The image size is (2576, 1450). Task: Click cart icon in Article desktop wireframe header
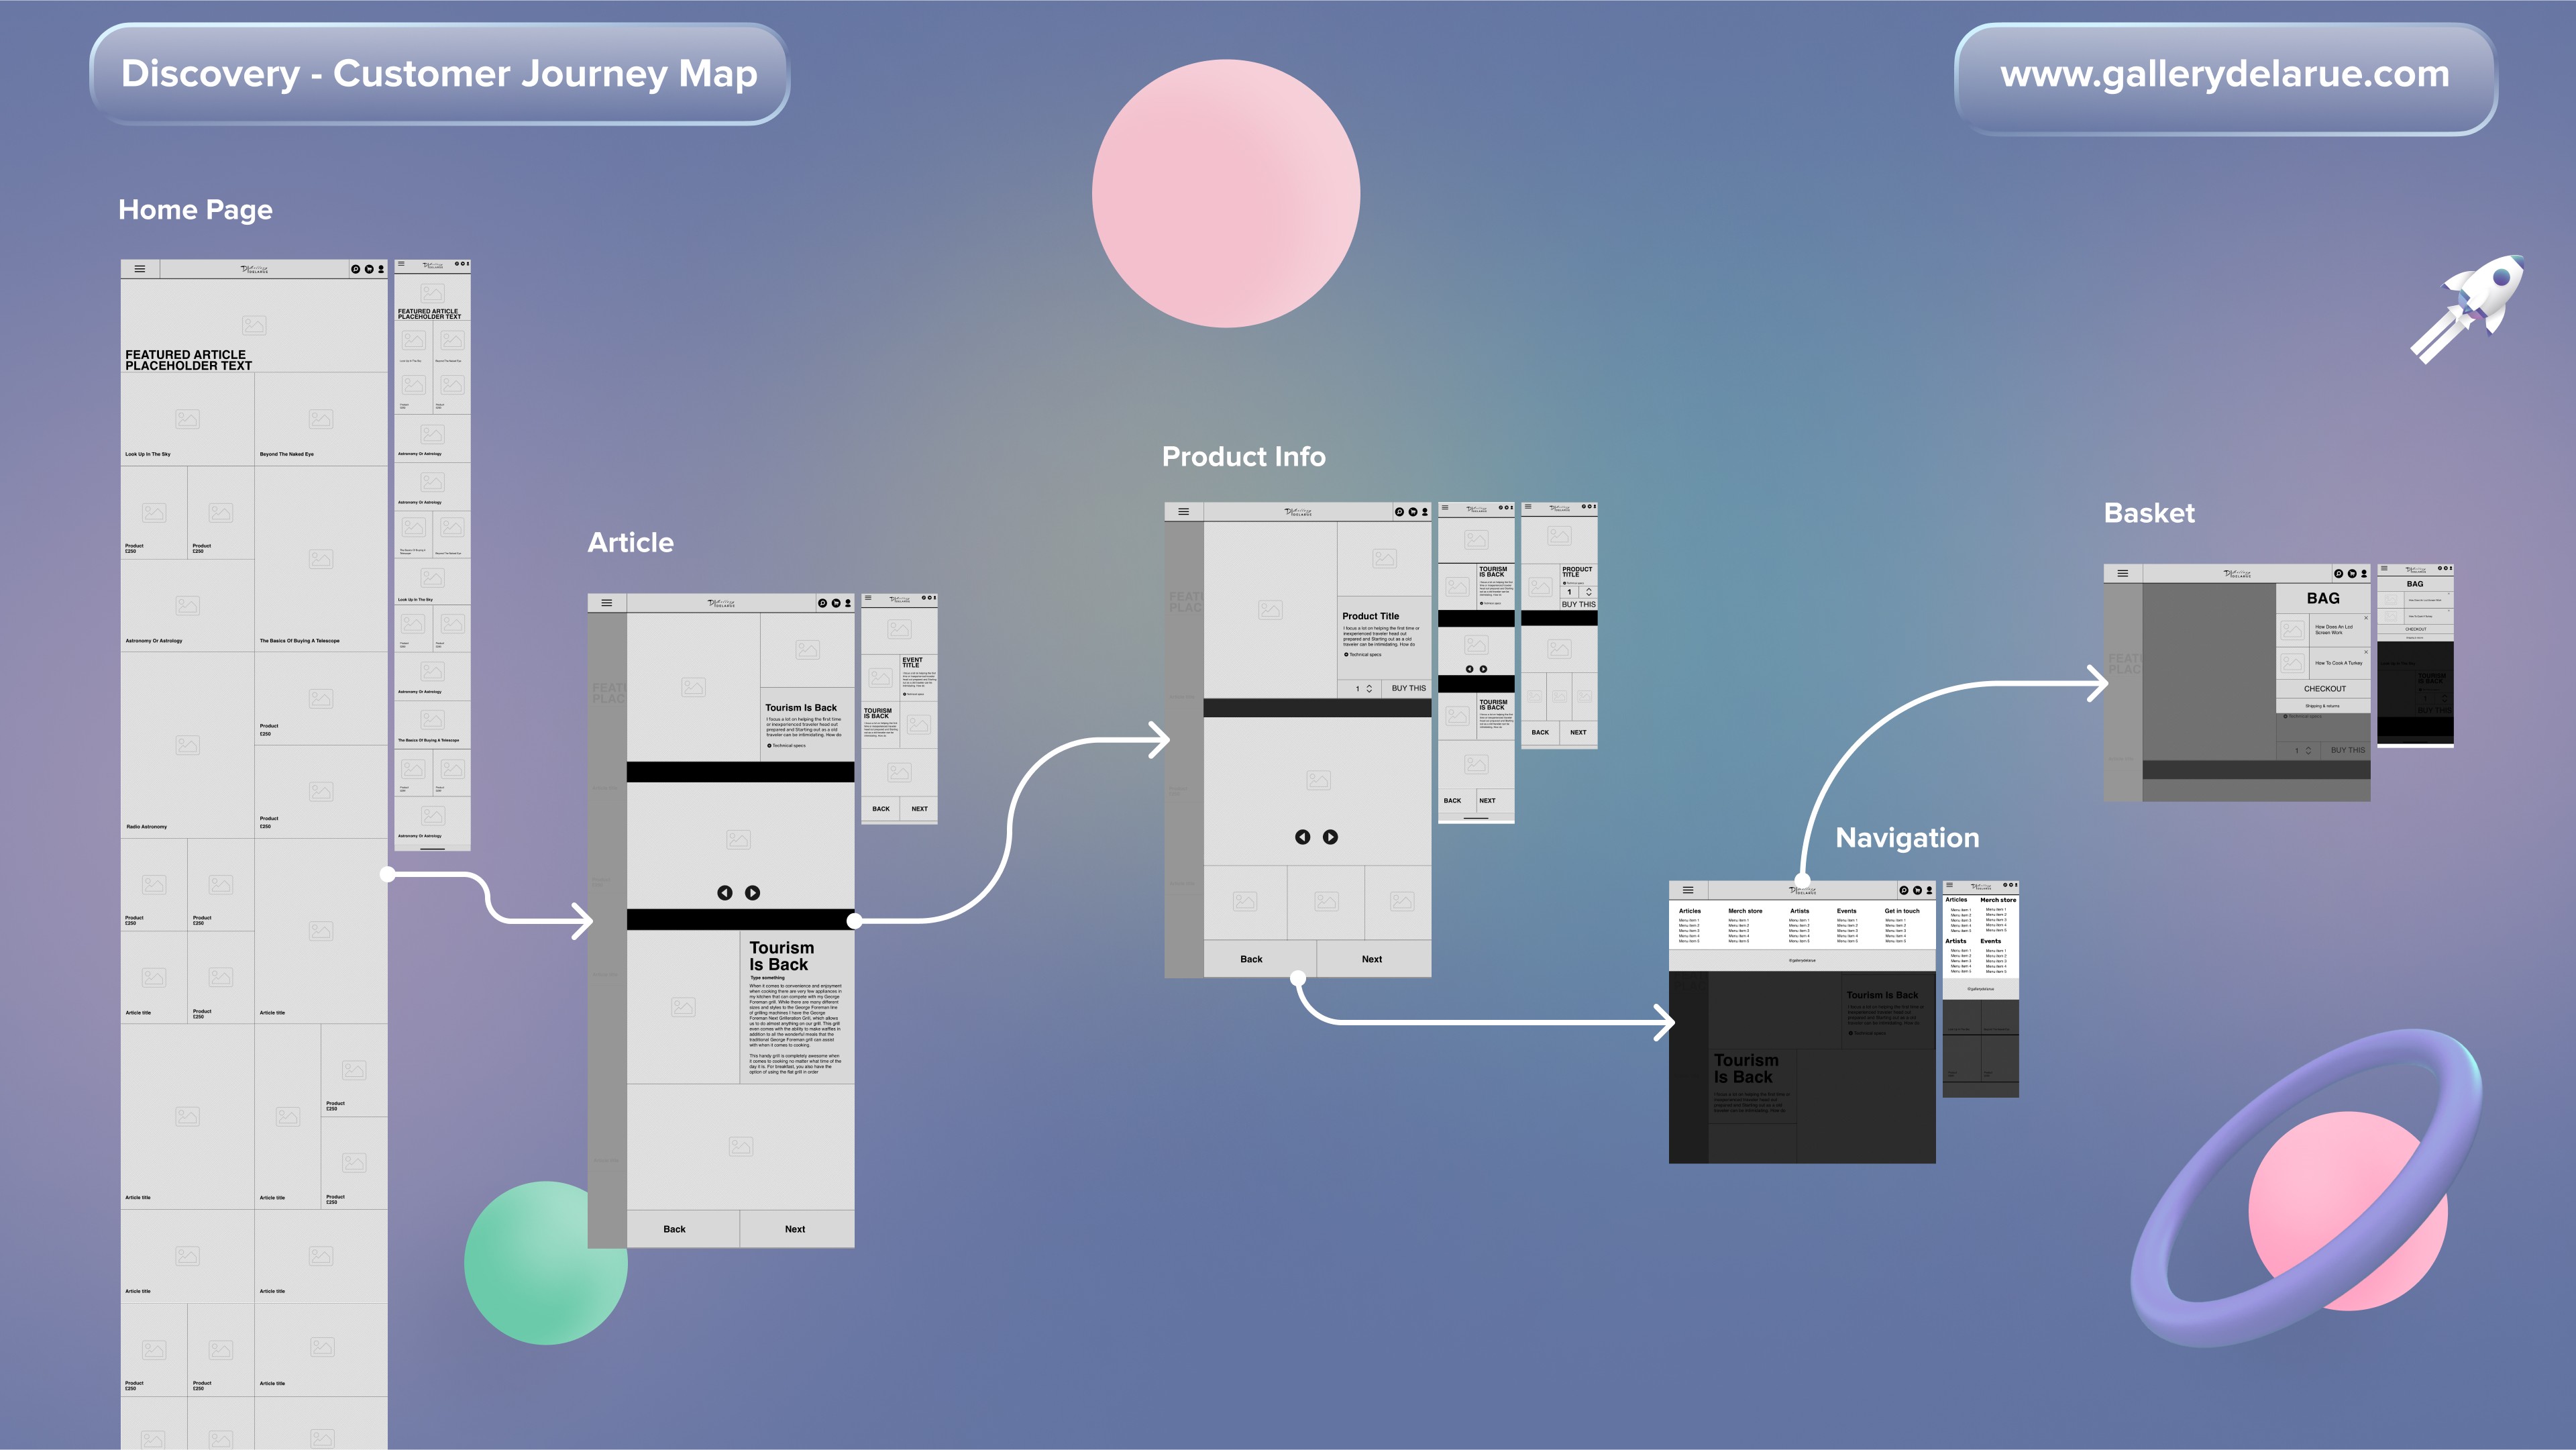836,603
